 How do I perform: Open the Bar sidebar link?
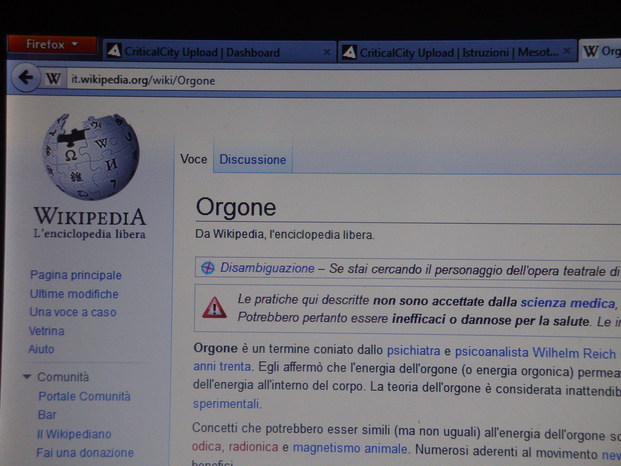[x=47, y=415]
